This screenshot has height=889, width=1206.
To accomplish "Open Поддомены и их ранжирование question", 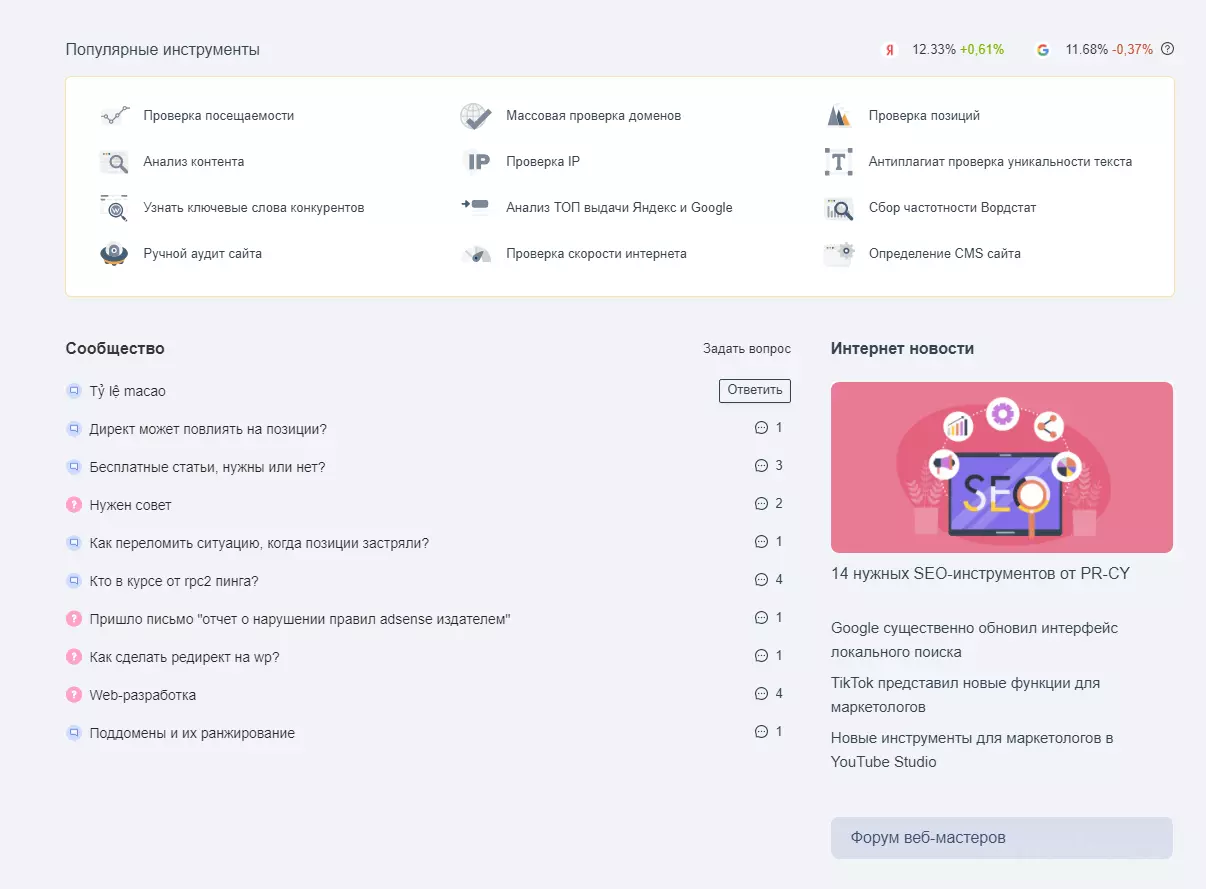I will click(192, 733).
